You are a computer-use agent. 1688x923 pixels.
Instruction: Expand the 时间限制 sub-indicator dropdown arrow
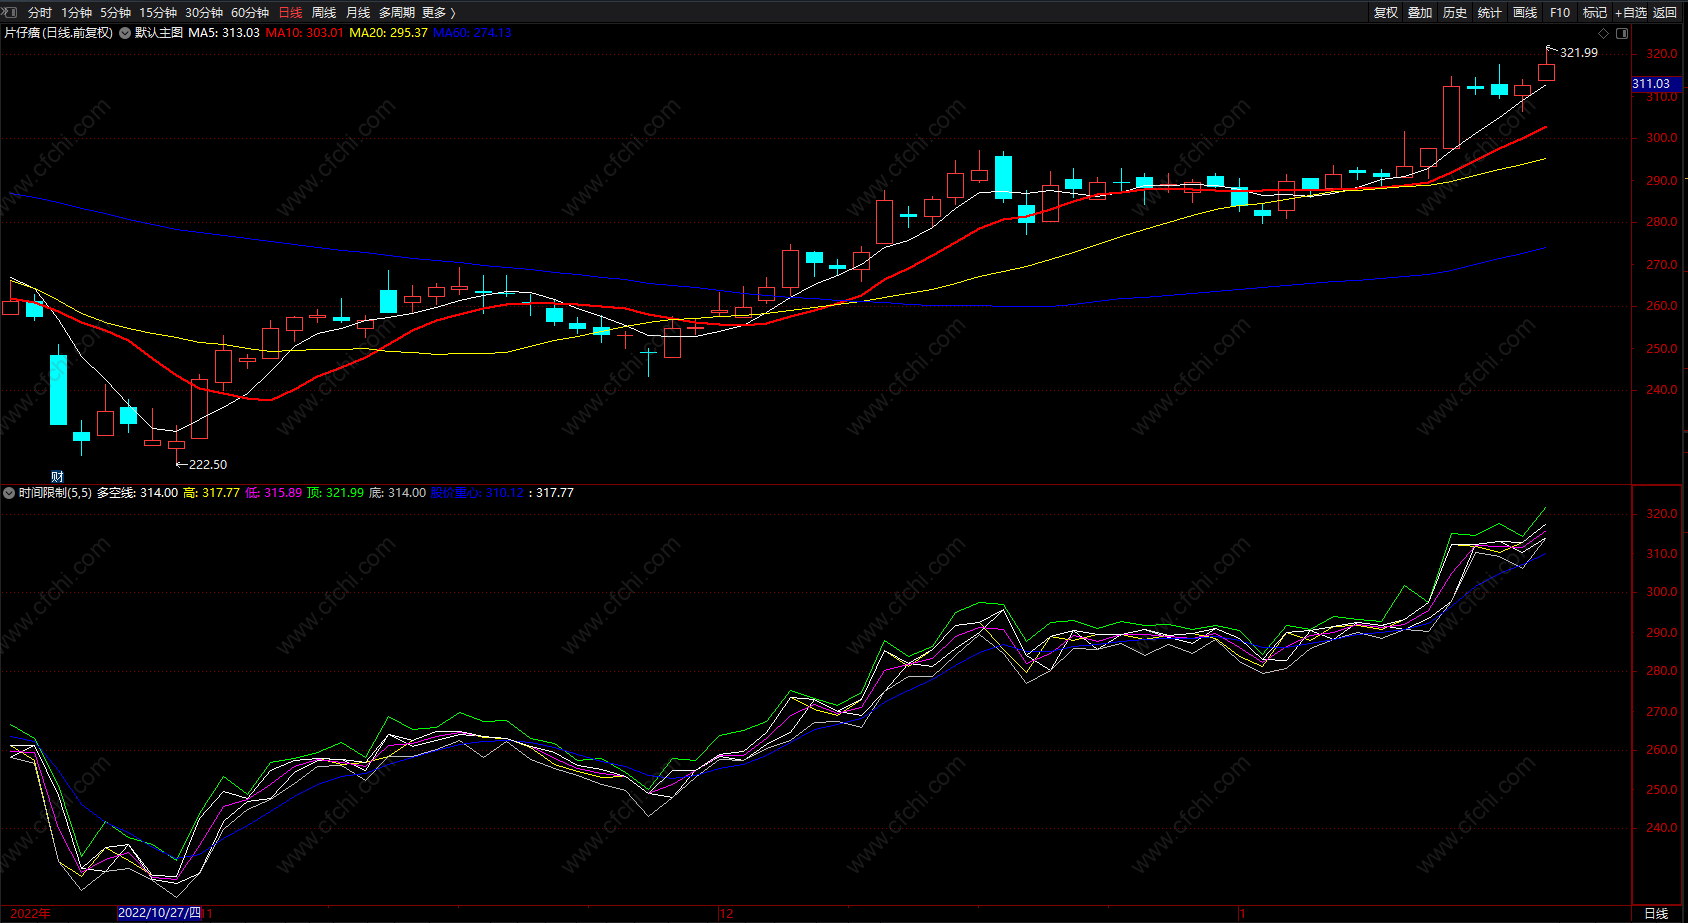(9, 493)
